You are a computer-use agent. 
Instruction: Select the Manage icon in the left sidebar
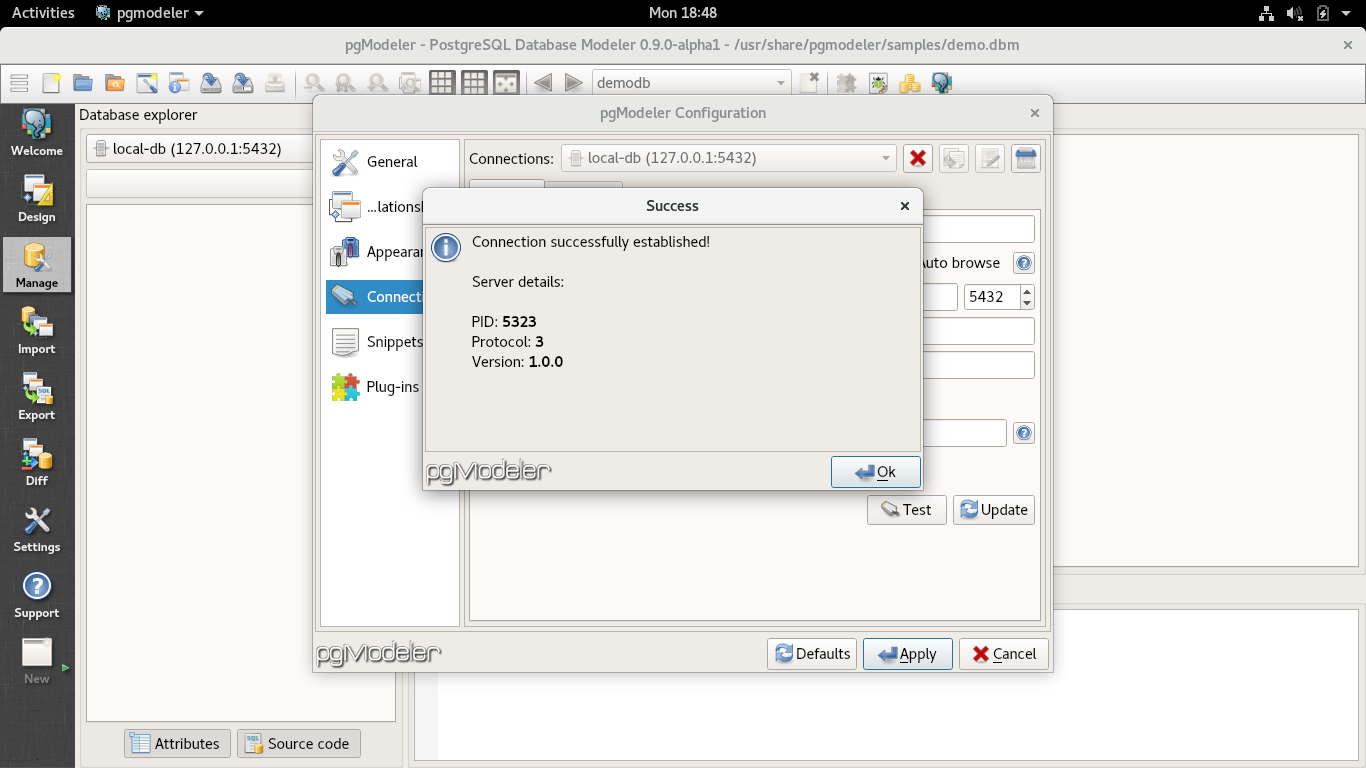(x=37, y=264)
